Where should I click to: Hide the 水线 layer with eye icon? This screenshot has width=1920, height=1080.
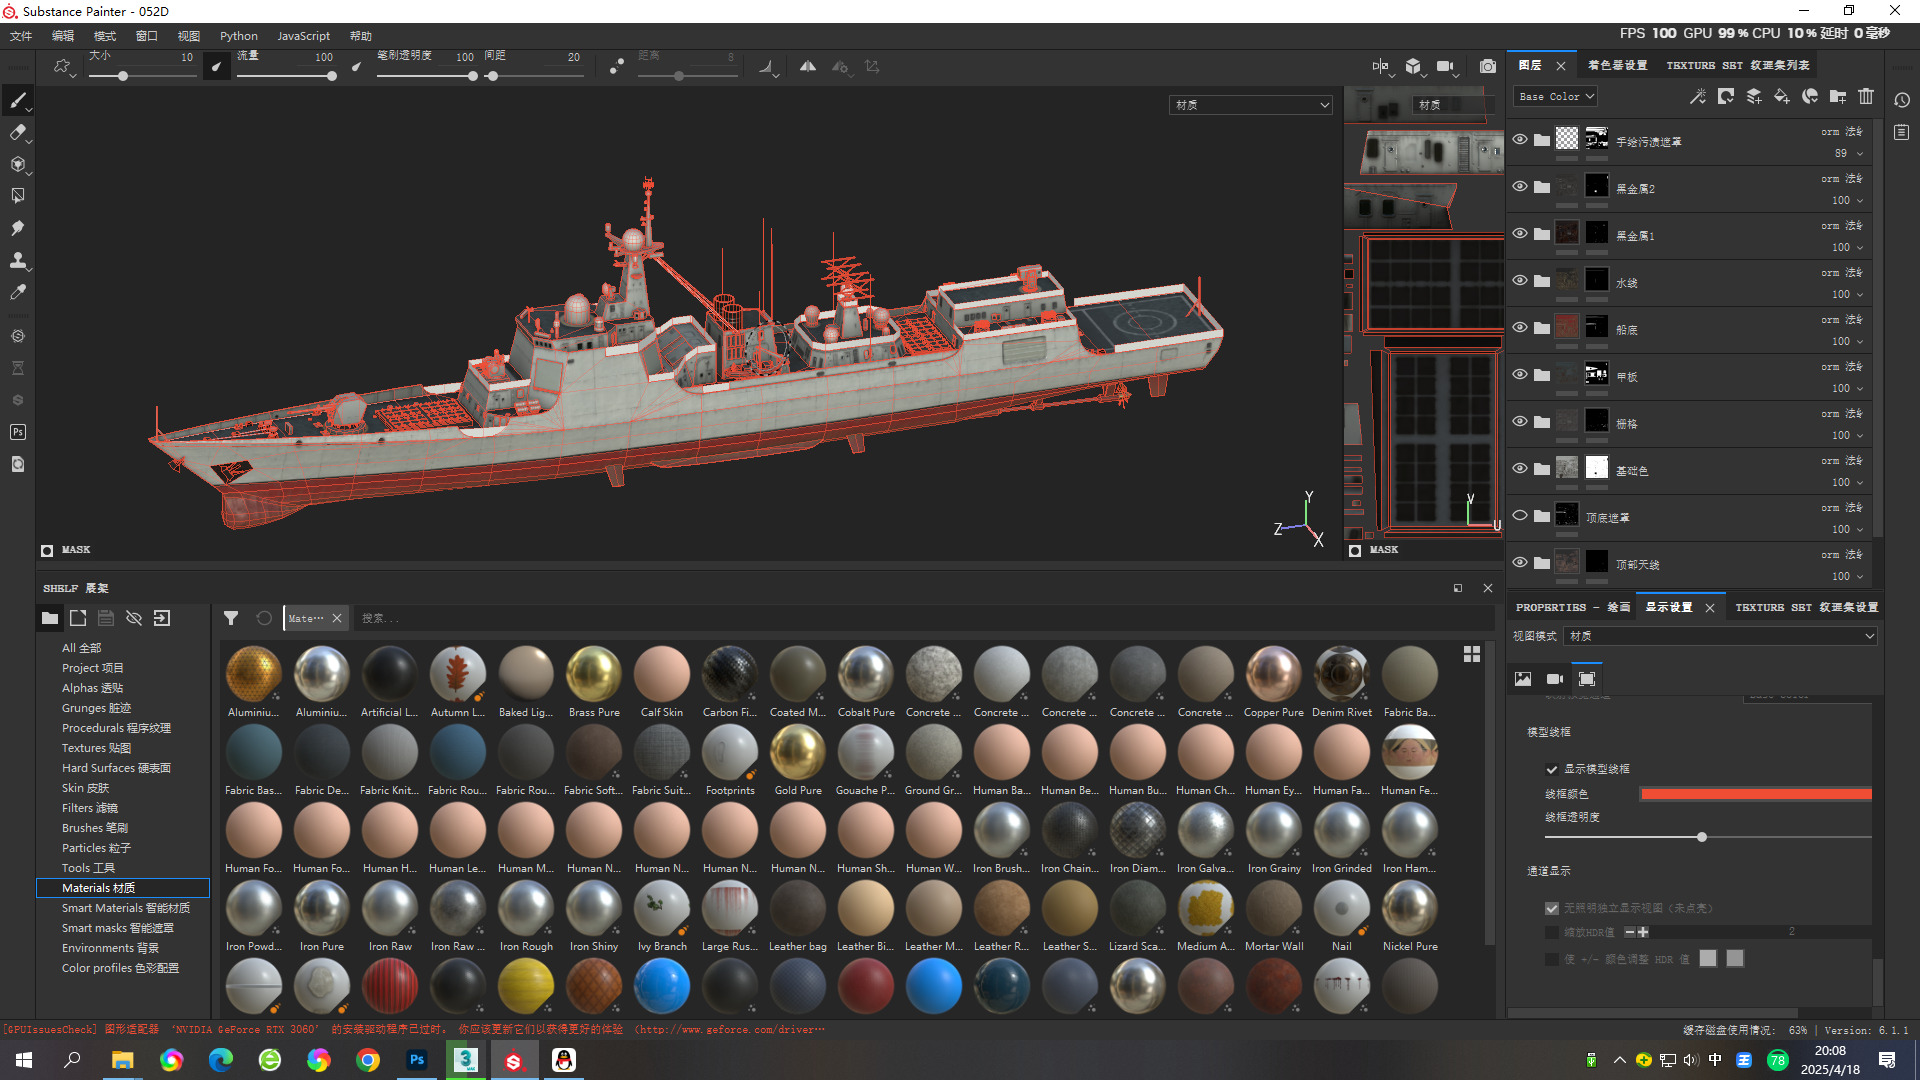(x=1520, y=281)
